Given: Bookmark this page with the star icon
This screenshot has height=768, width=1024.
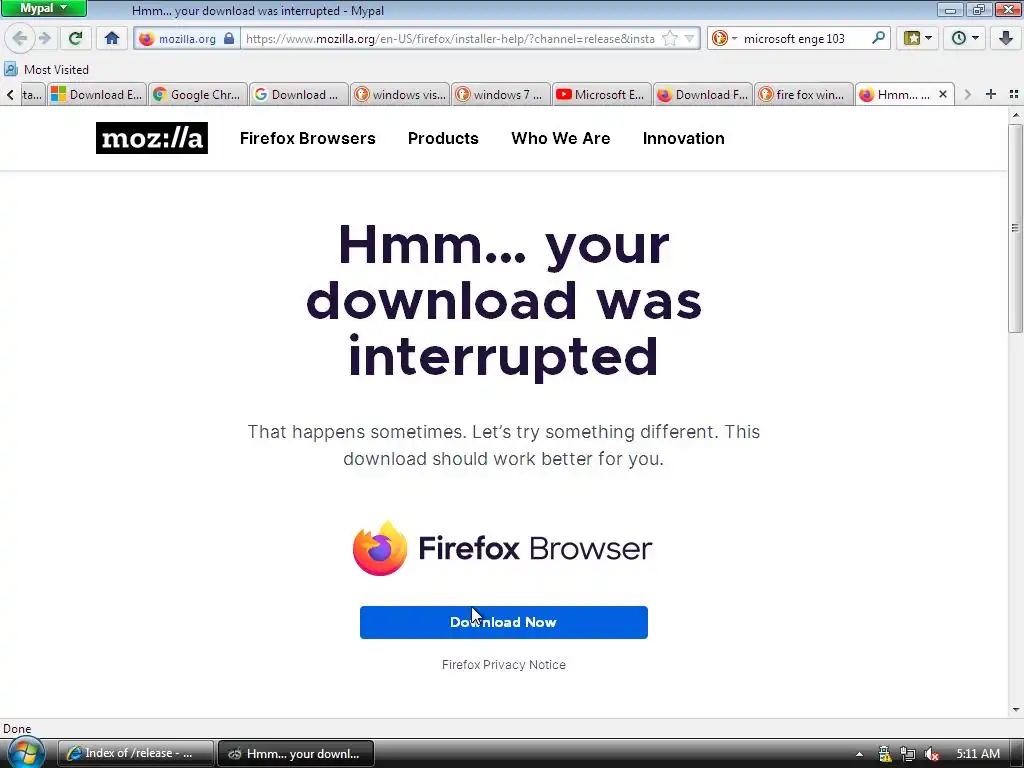Looking at the screenshot, I should click(x=669, y=39).
